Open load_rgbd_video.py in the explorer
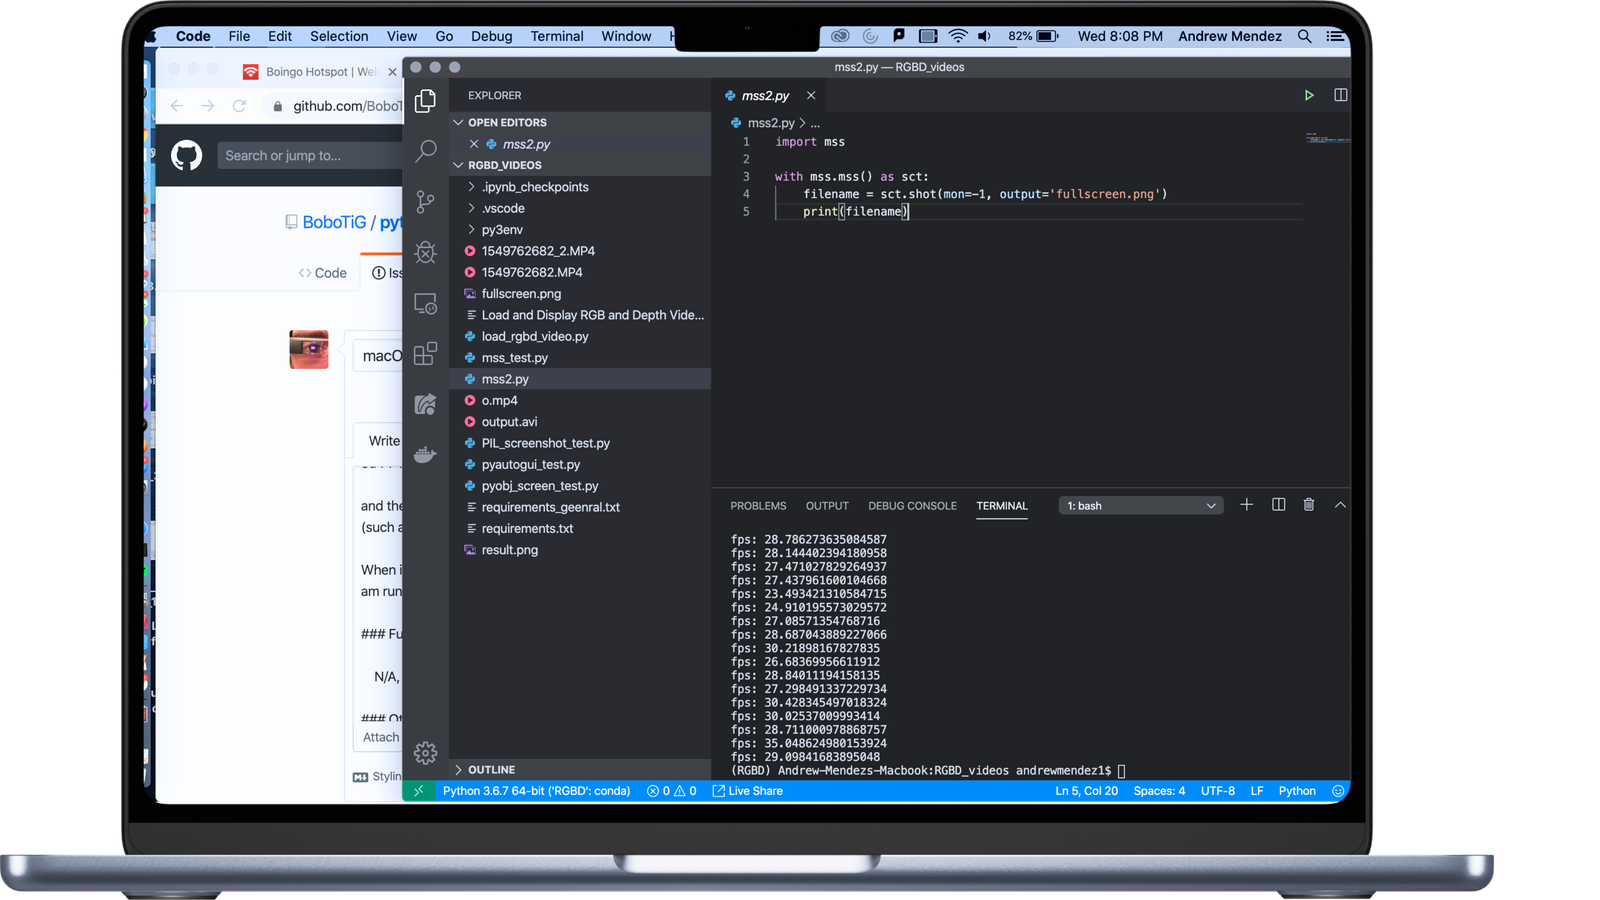 [x=534, y=336]
